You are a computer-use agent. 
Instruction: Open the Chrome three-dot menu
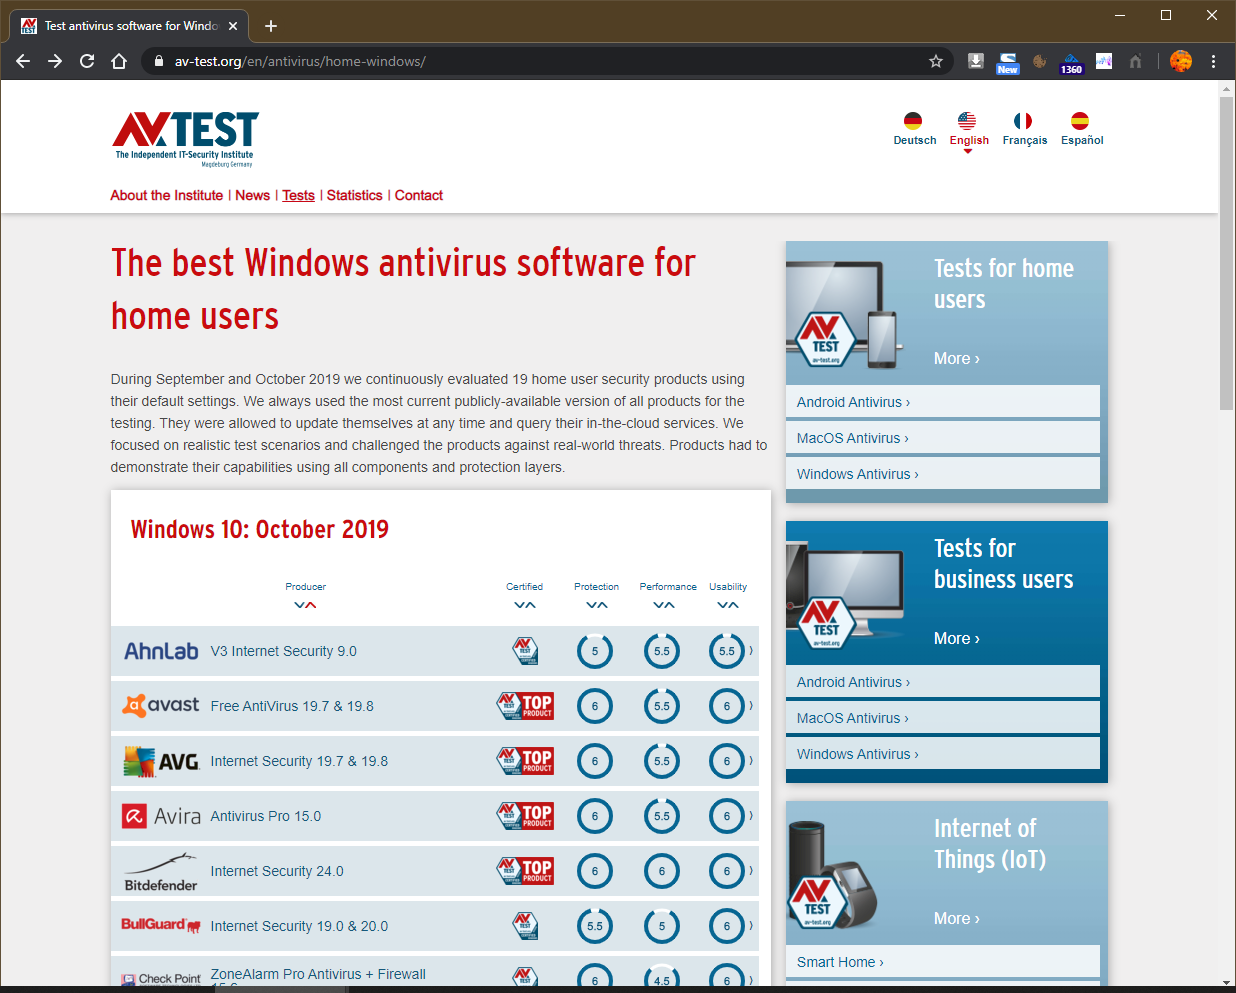coord(1213,61)
